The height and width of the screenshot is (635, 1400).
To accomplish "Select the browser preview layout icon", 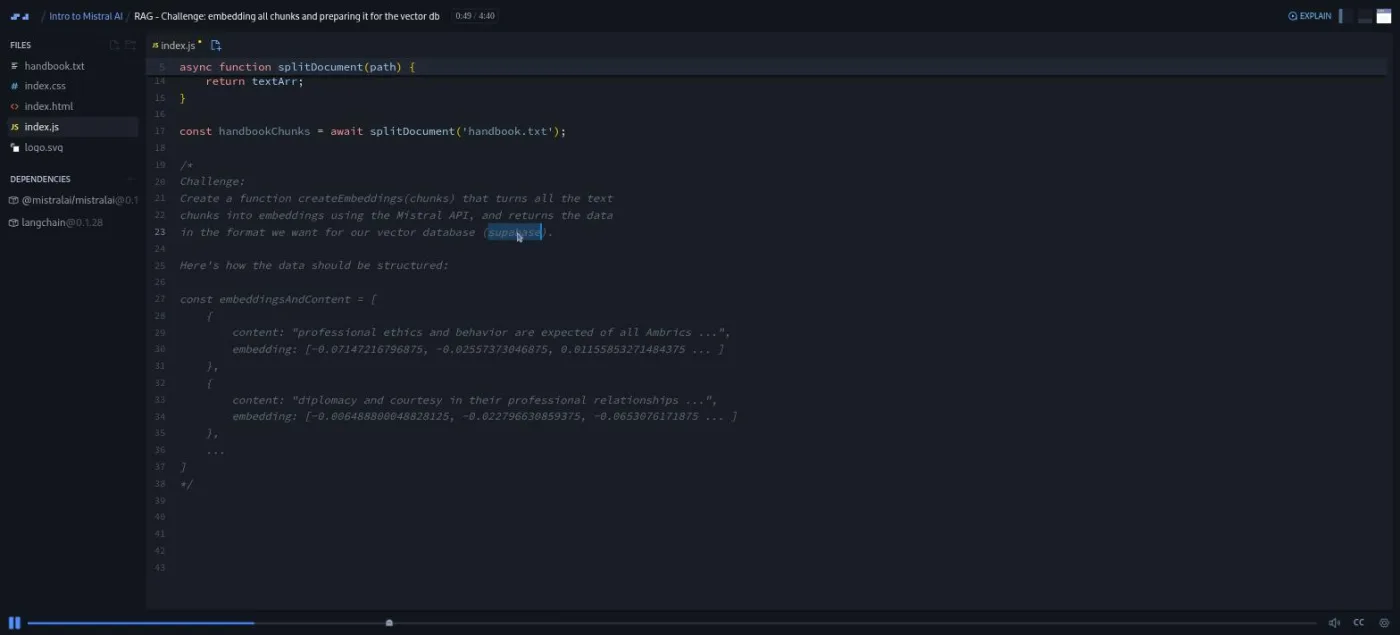I will 1384,16.
